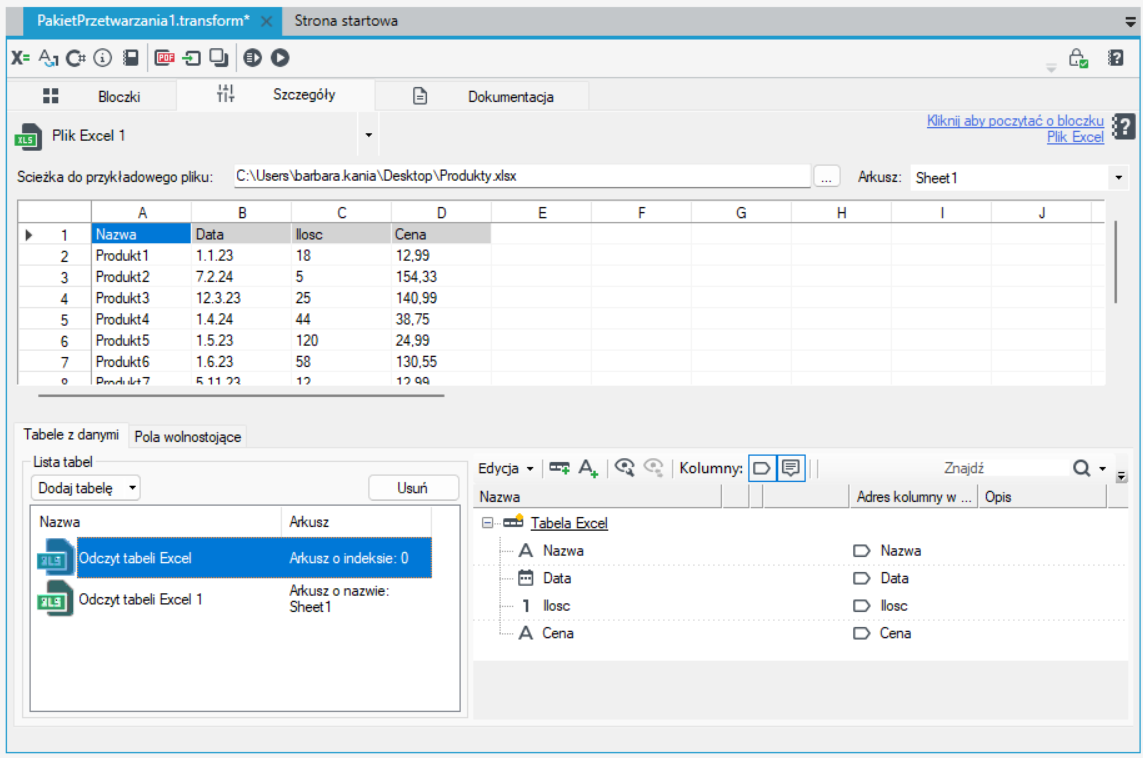Click the red PDF export icon

pos(165,58)
